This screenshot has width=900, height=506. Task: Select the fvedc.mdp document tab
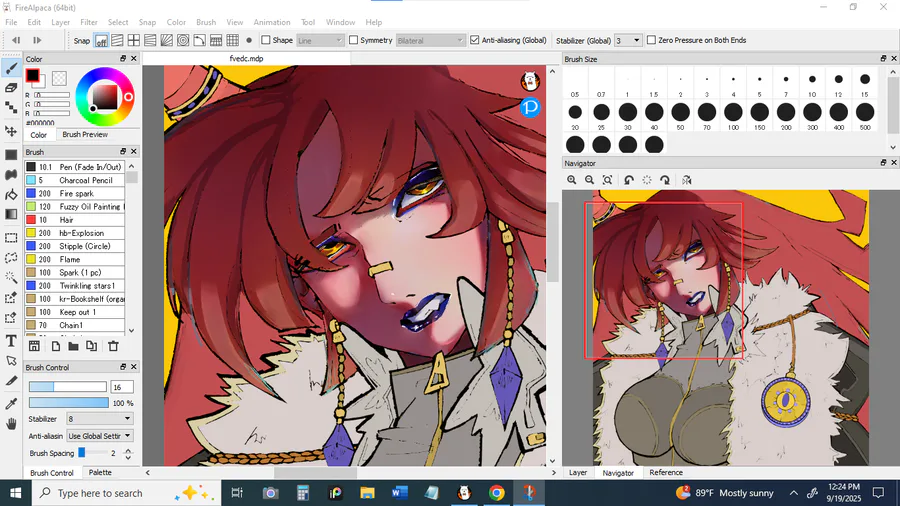pyautogui.click(x=246, y=59)
